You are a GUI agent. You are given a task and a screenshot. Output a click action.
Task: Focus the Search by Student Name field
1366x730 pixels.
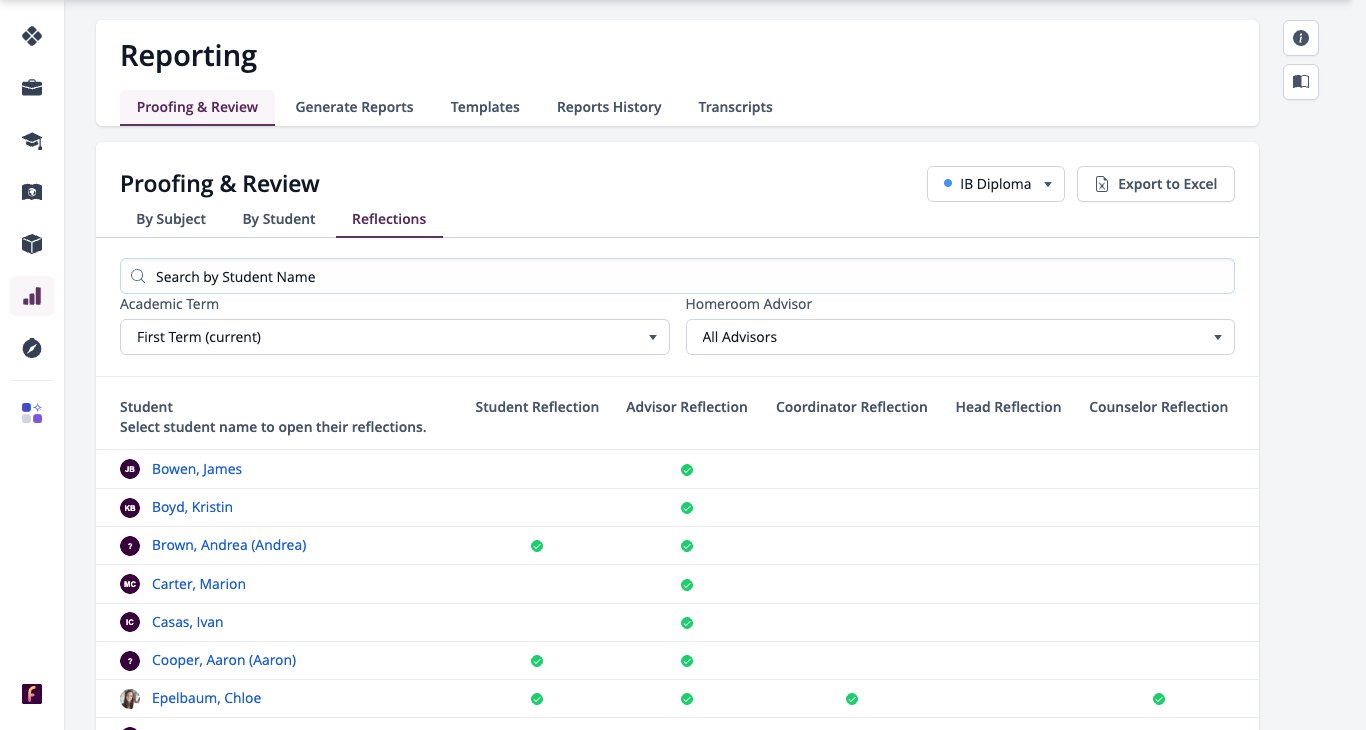point(677,276)
